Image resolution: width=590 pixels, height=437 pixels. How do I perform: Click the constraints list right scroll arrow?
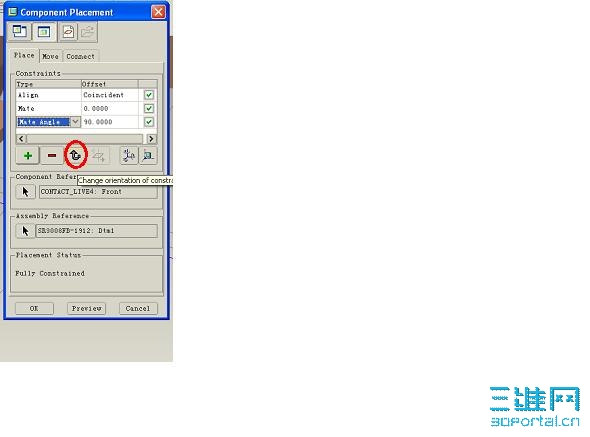tap(151, 139)
